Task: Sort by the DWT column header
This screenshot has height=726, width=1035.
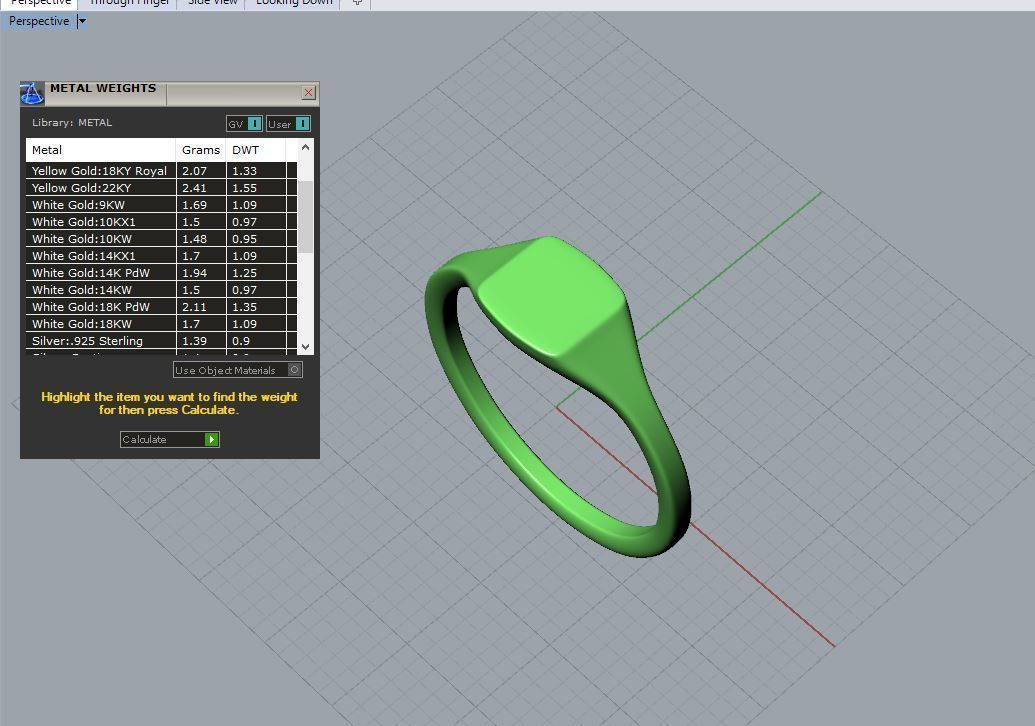Action: [256, 150]
